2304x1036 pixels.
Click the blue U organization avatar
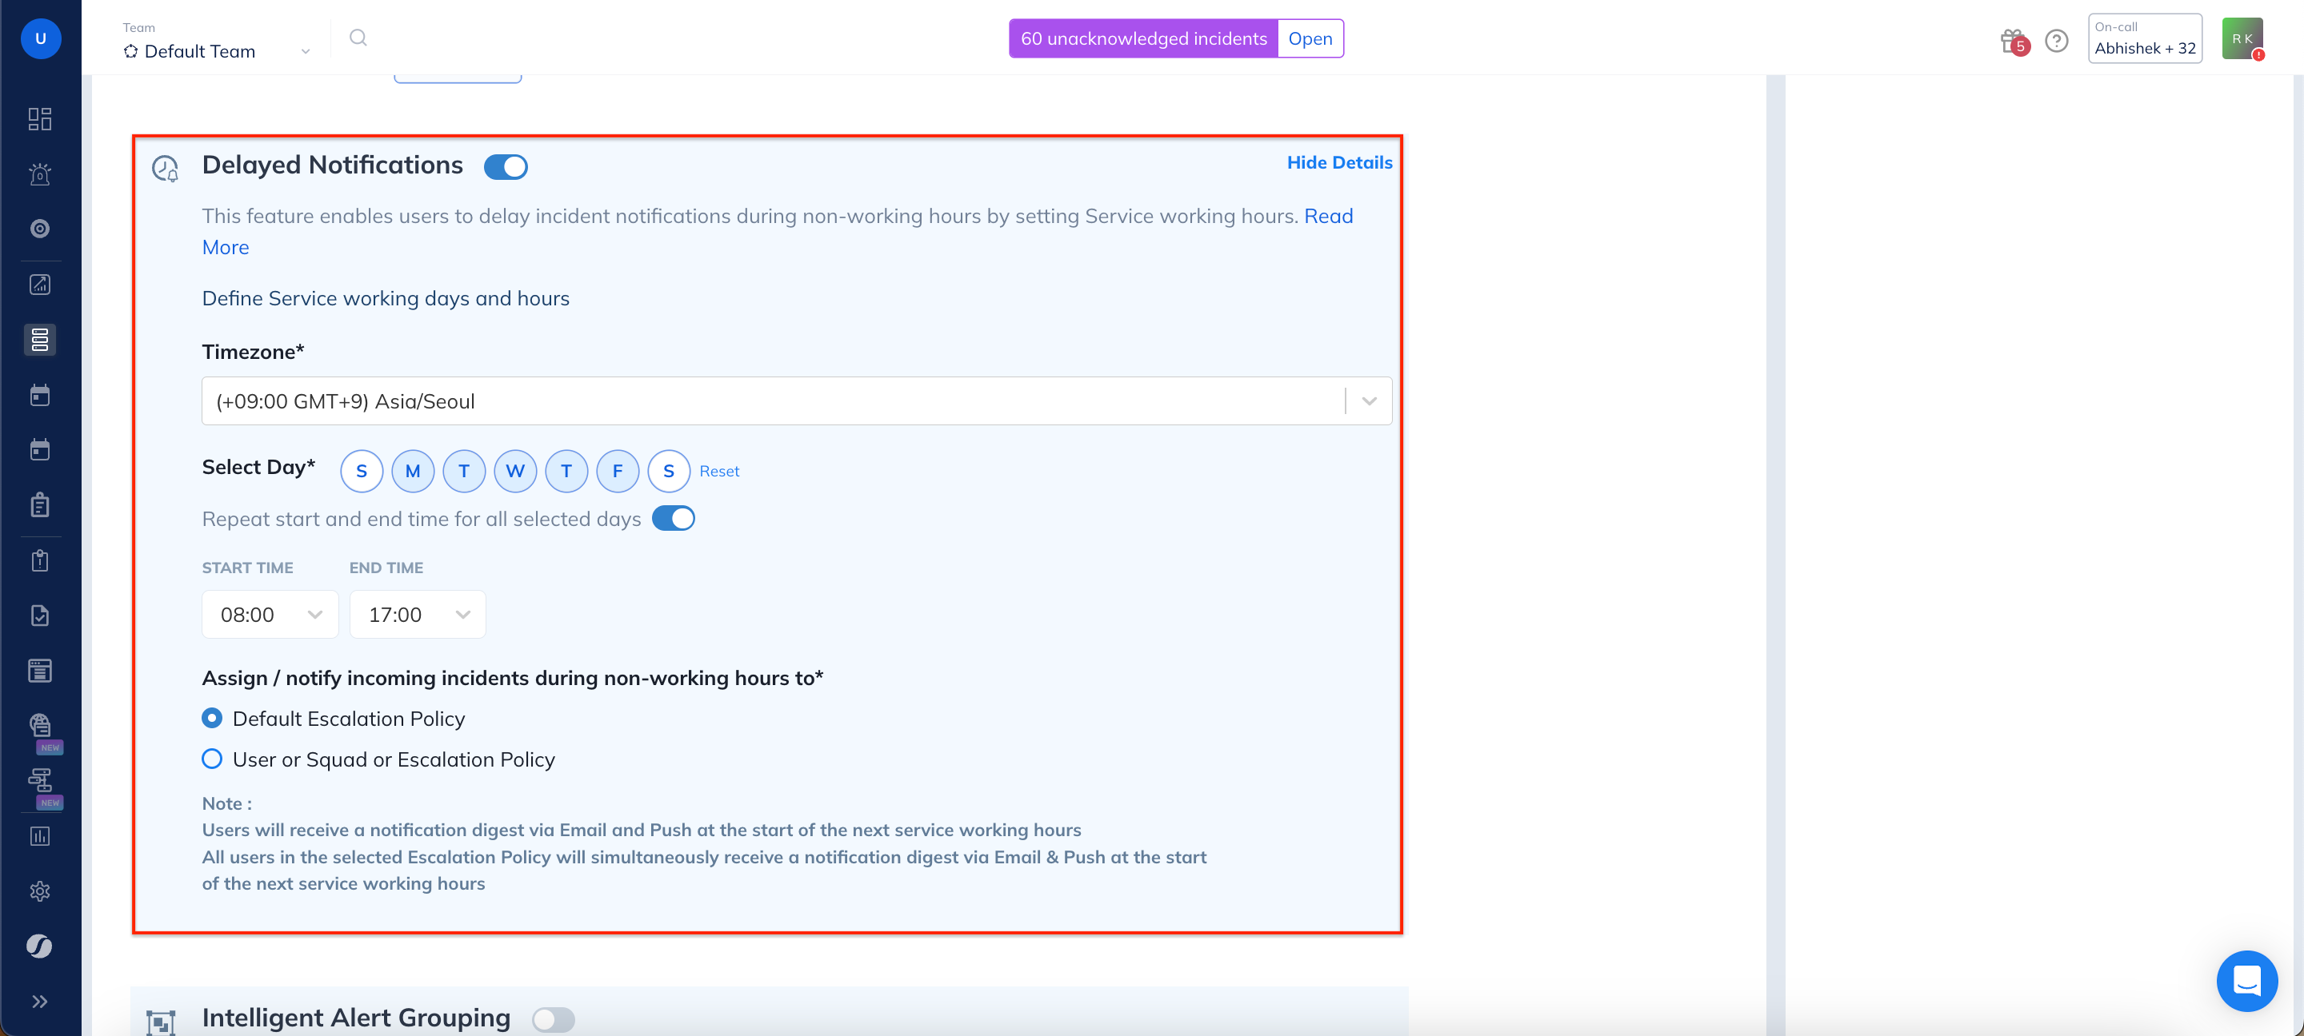point(41,39)
